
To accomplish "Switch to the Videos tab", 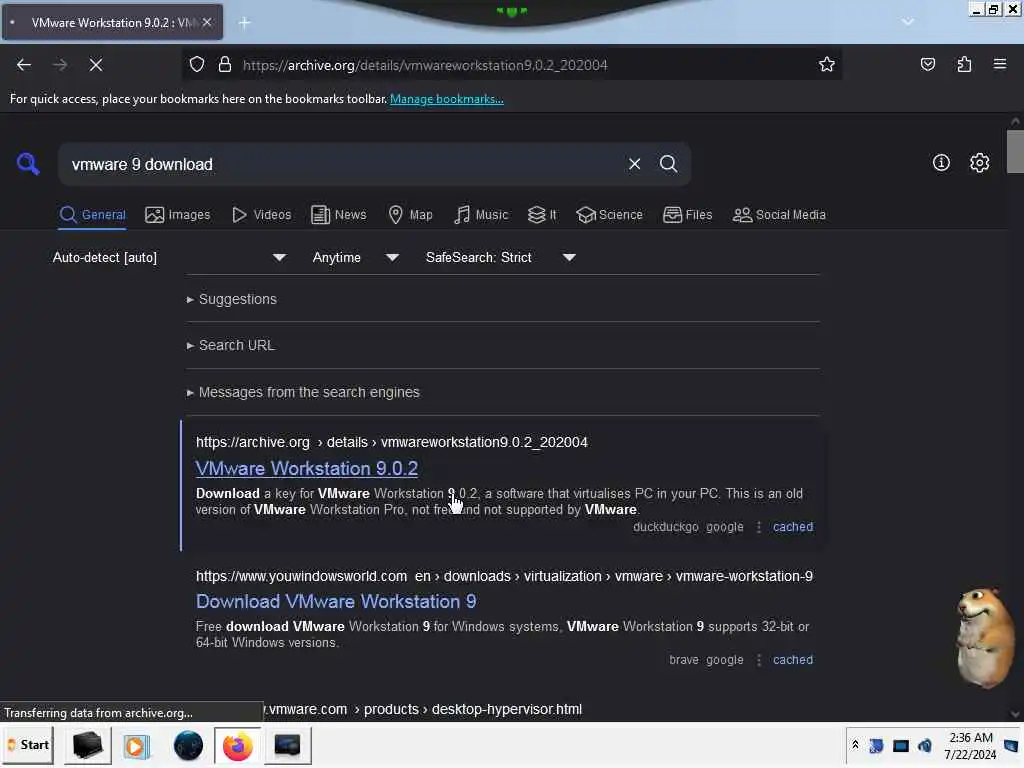I will point(262,215).
